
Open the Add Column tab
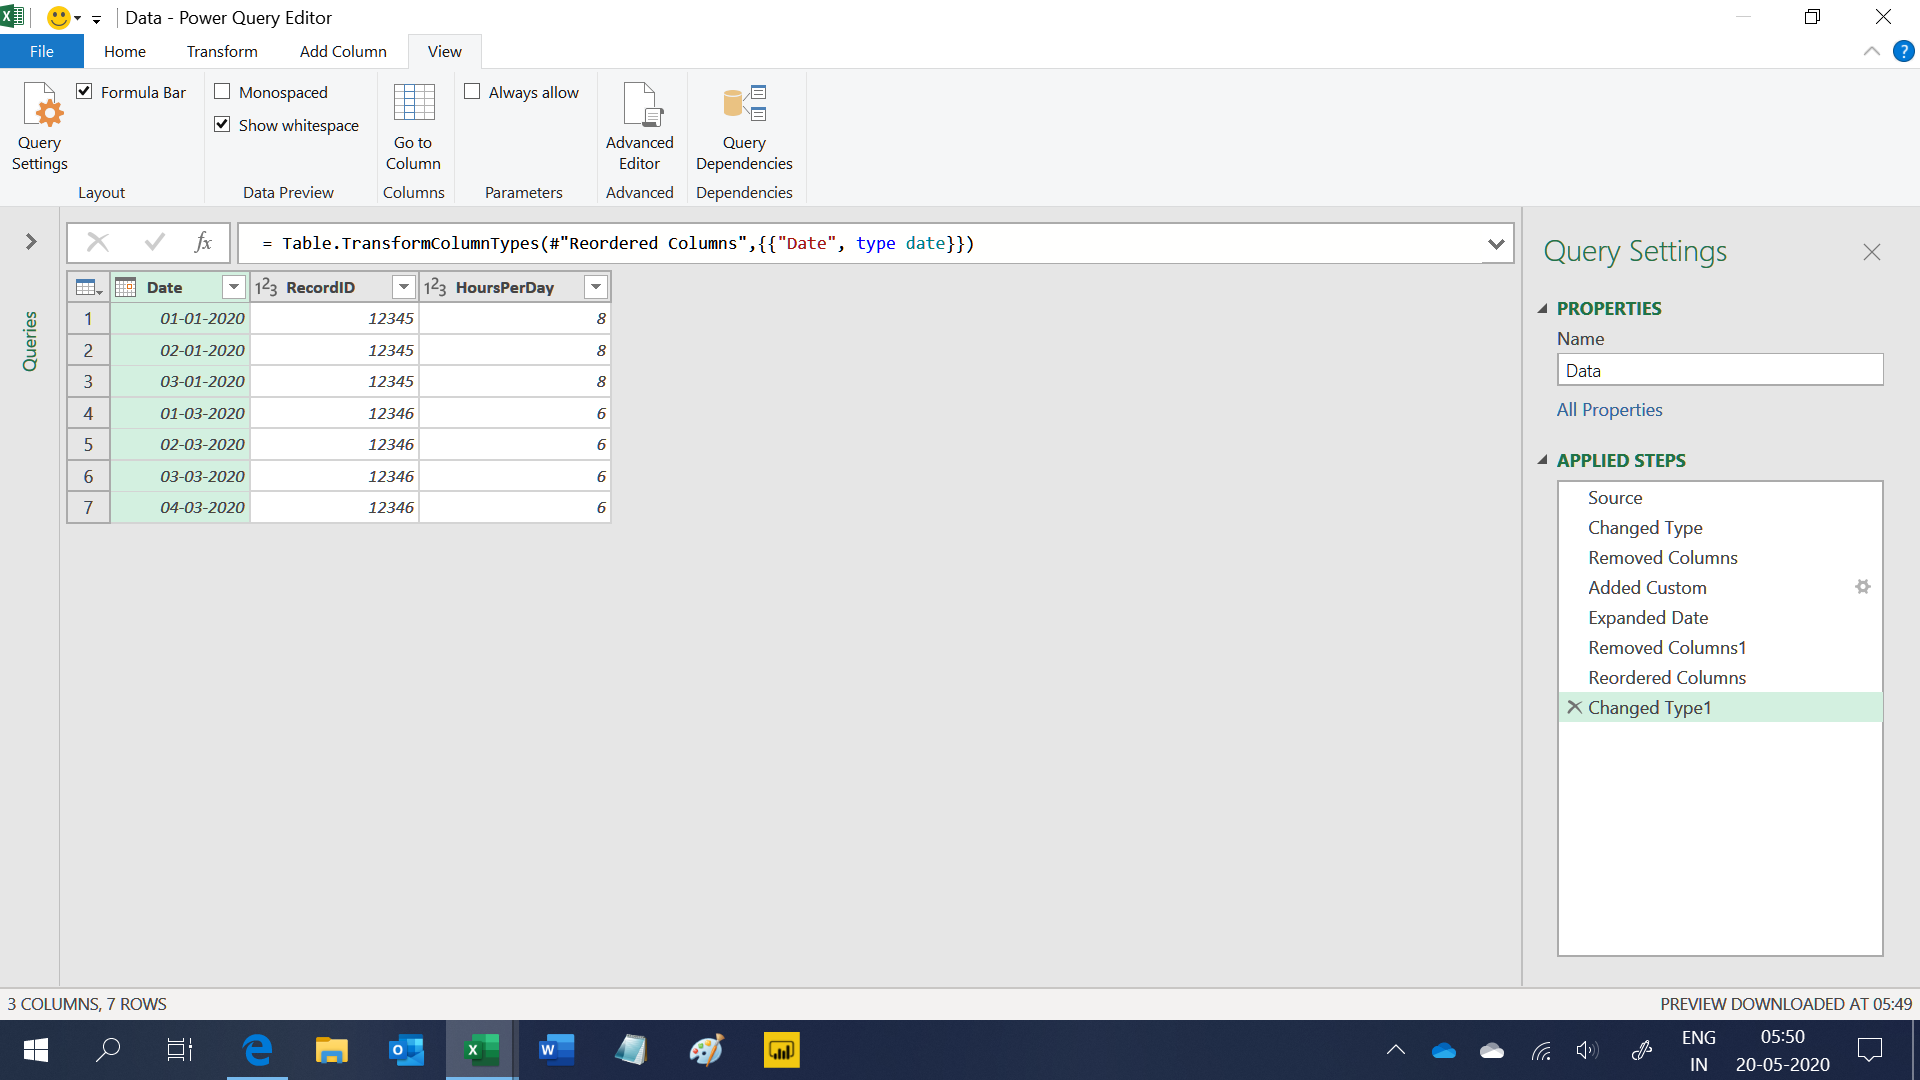click(343, 51)
